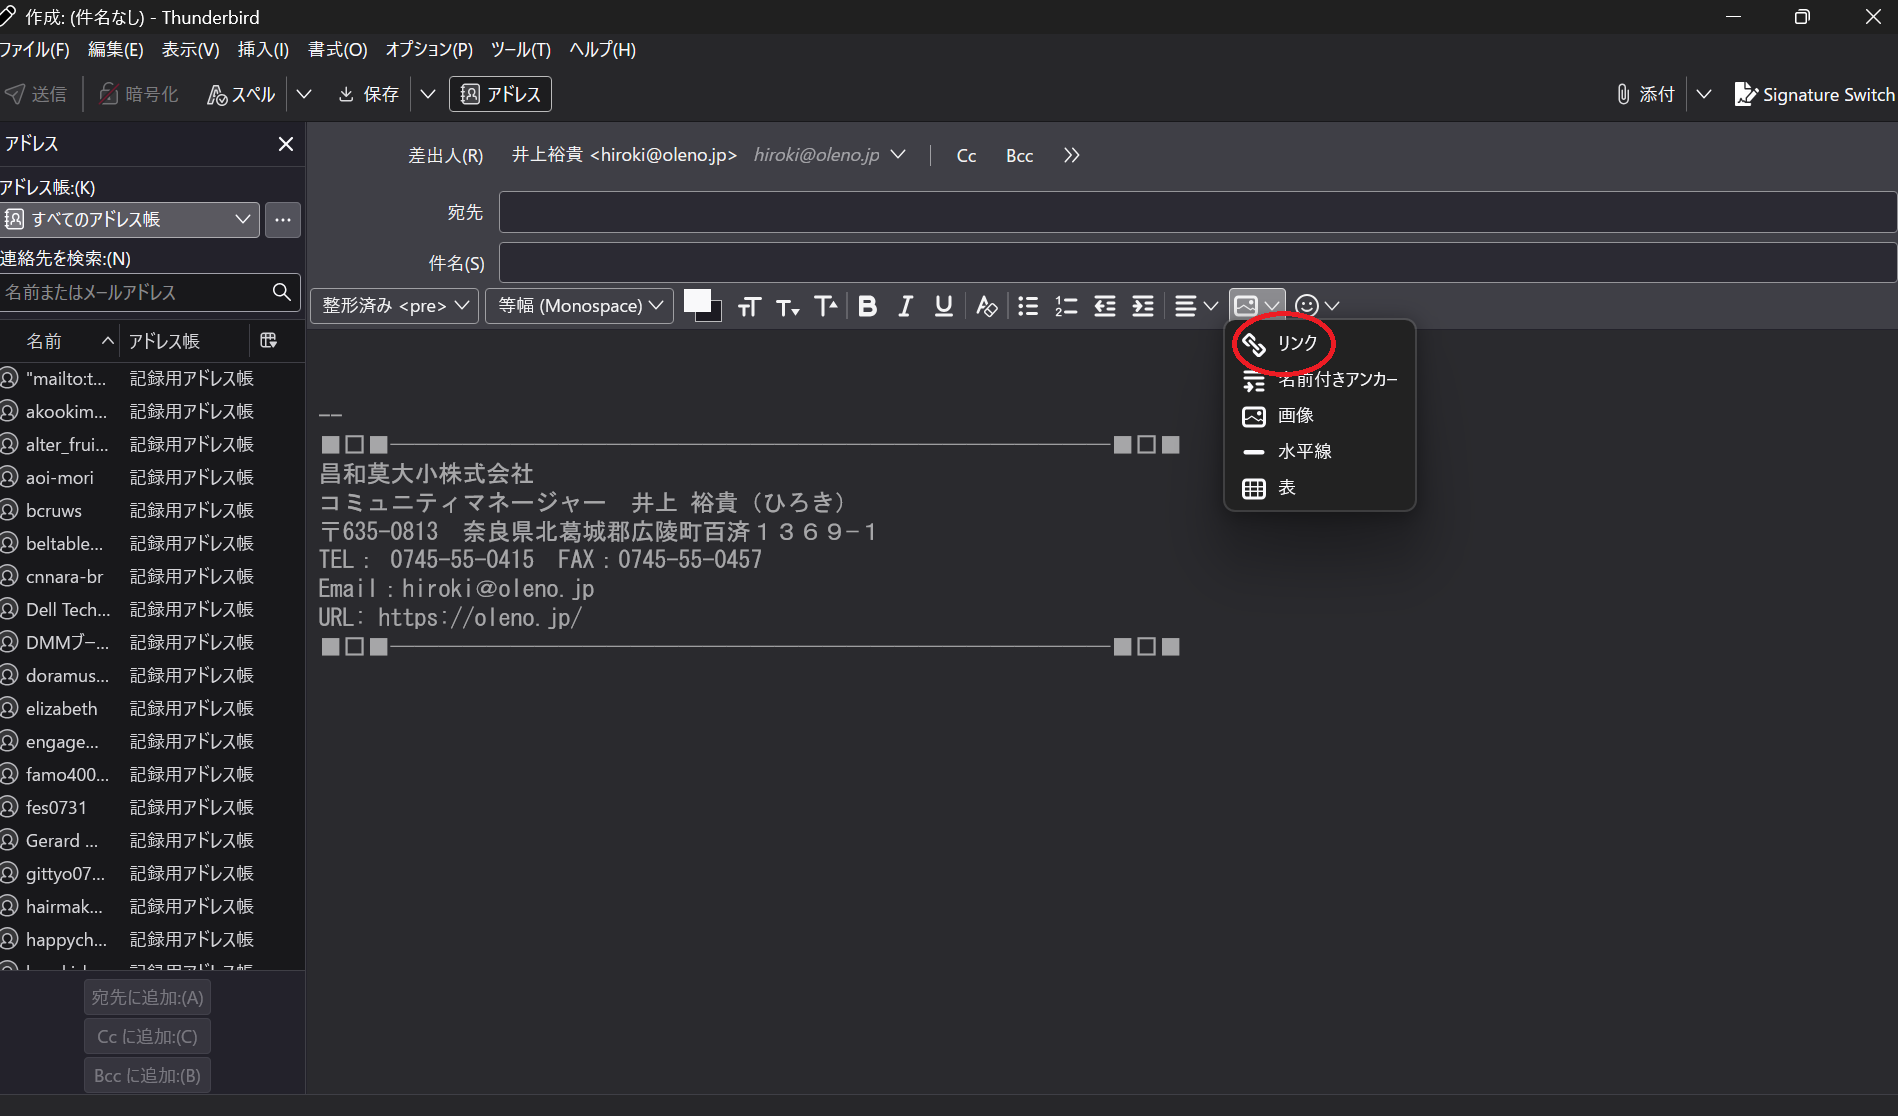Open the save options dropdown arrow
Viewport: 1898px width, 1116px height.
coord(428,94)
